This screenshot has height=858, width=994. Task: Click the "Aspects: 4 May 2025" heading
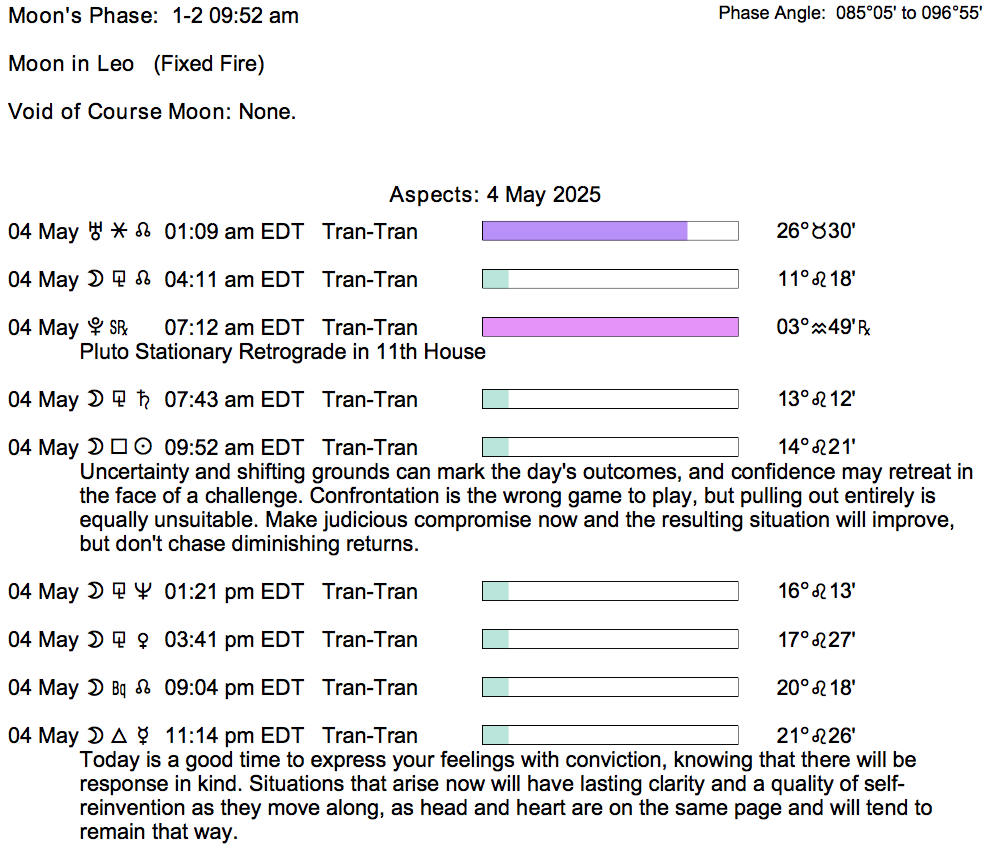point(495,194)
